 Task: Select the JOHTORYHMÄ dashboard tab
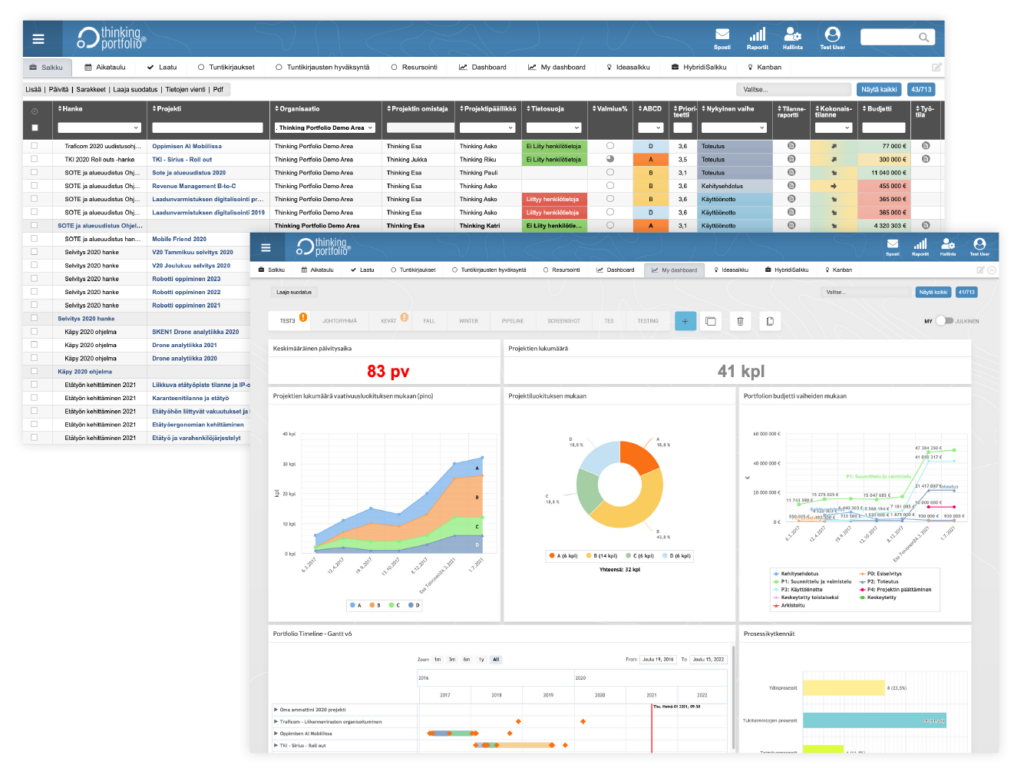(x=342, y=321)
